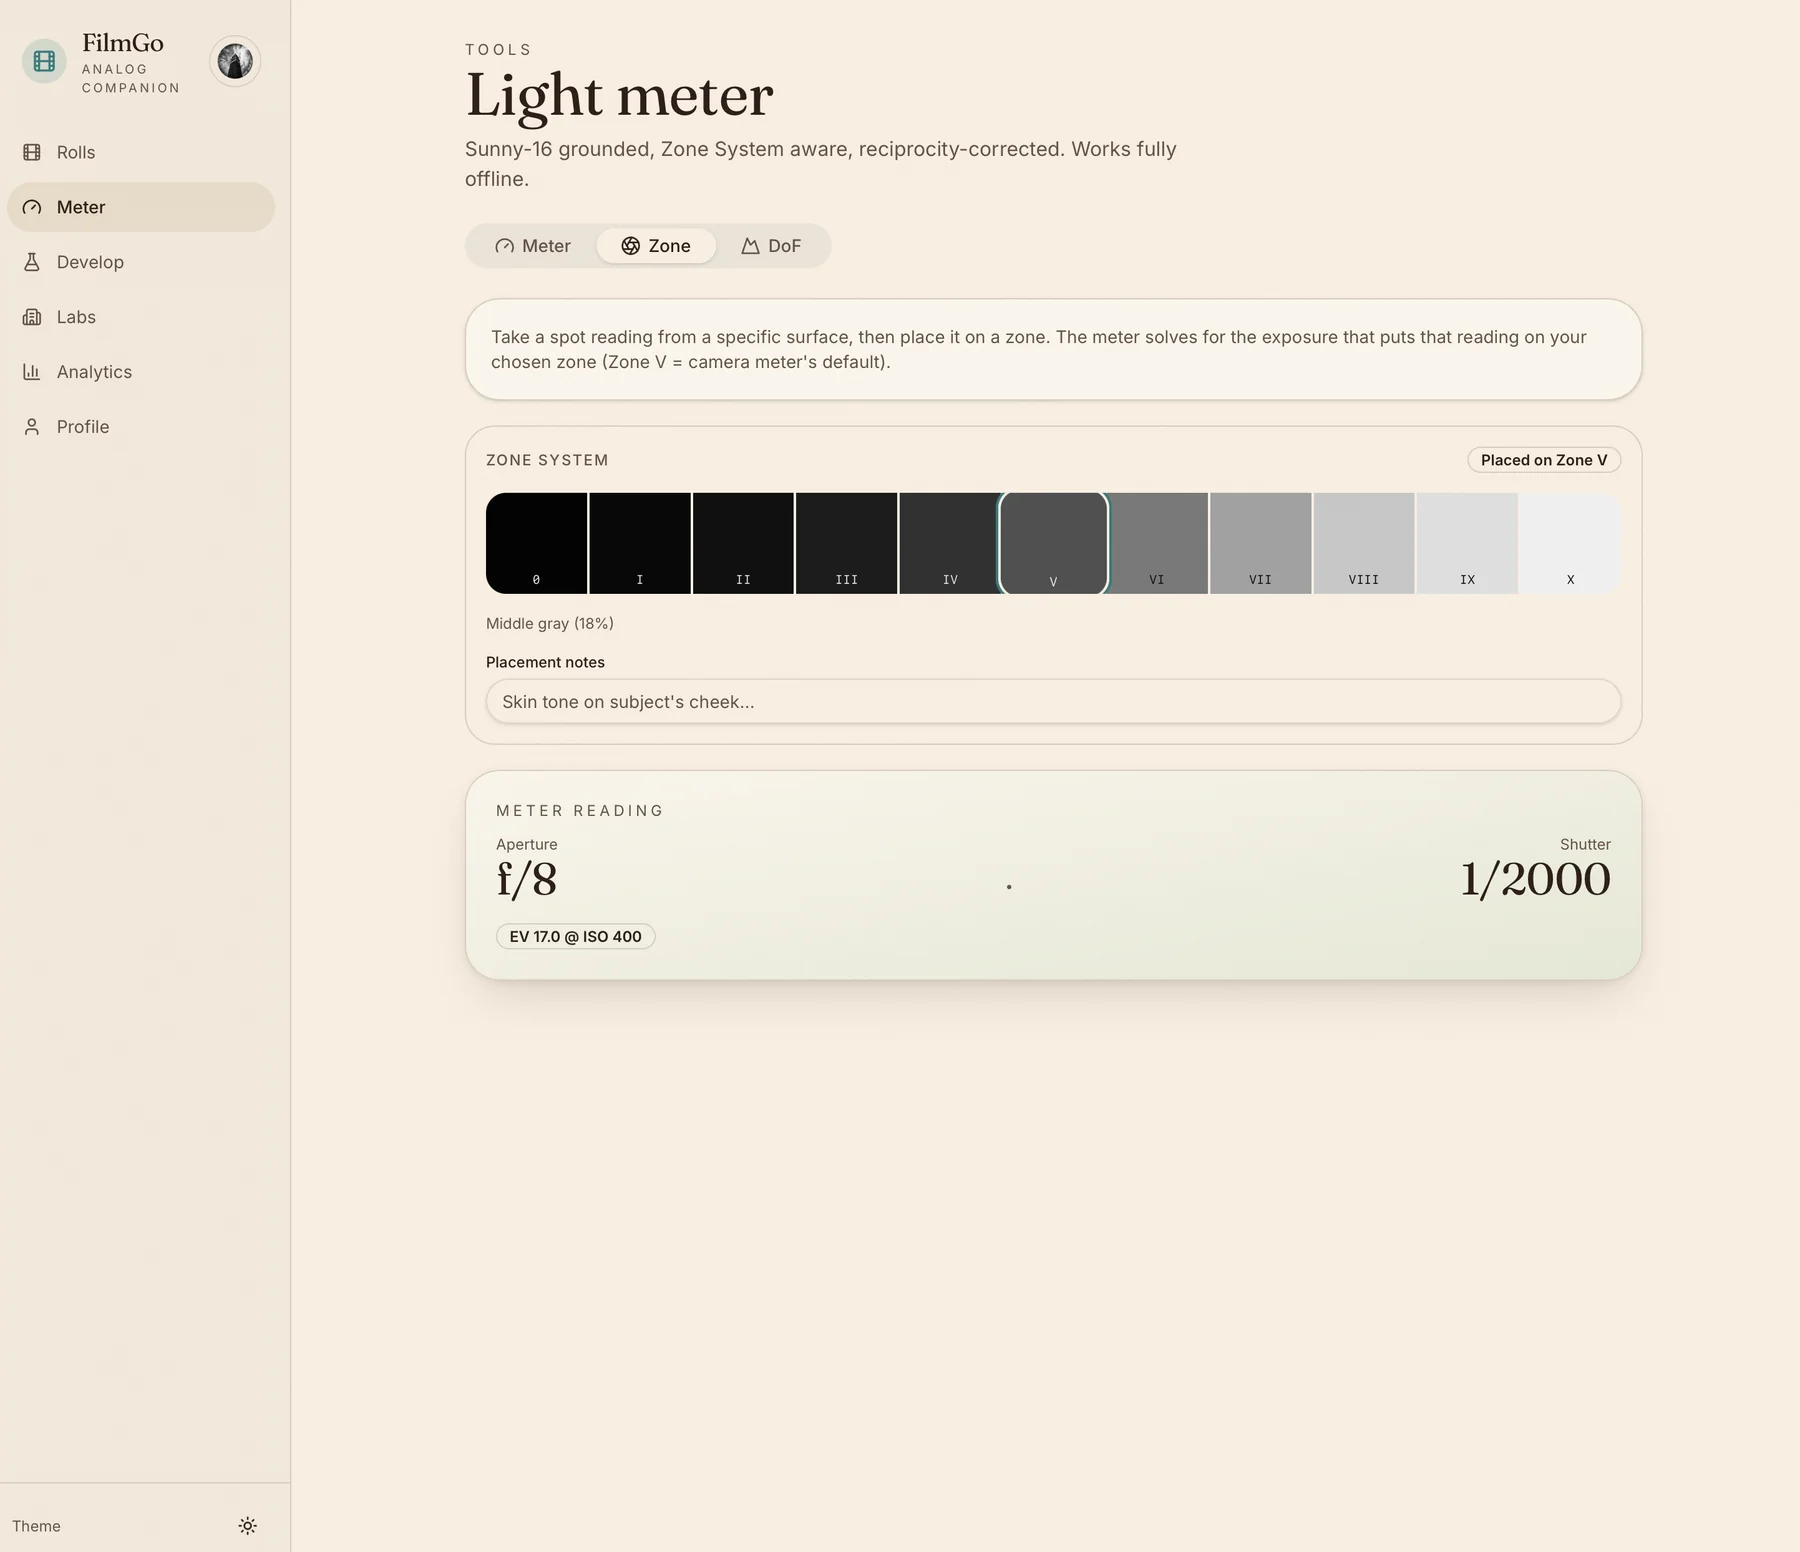Switch to the DoF tab
Screen dimensions: 1800x1552
pos(771,246)
